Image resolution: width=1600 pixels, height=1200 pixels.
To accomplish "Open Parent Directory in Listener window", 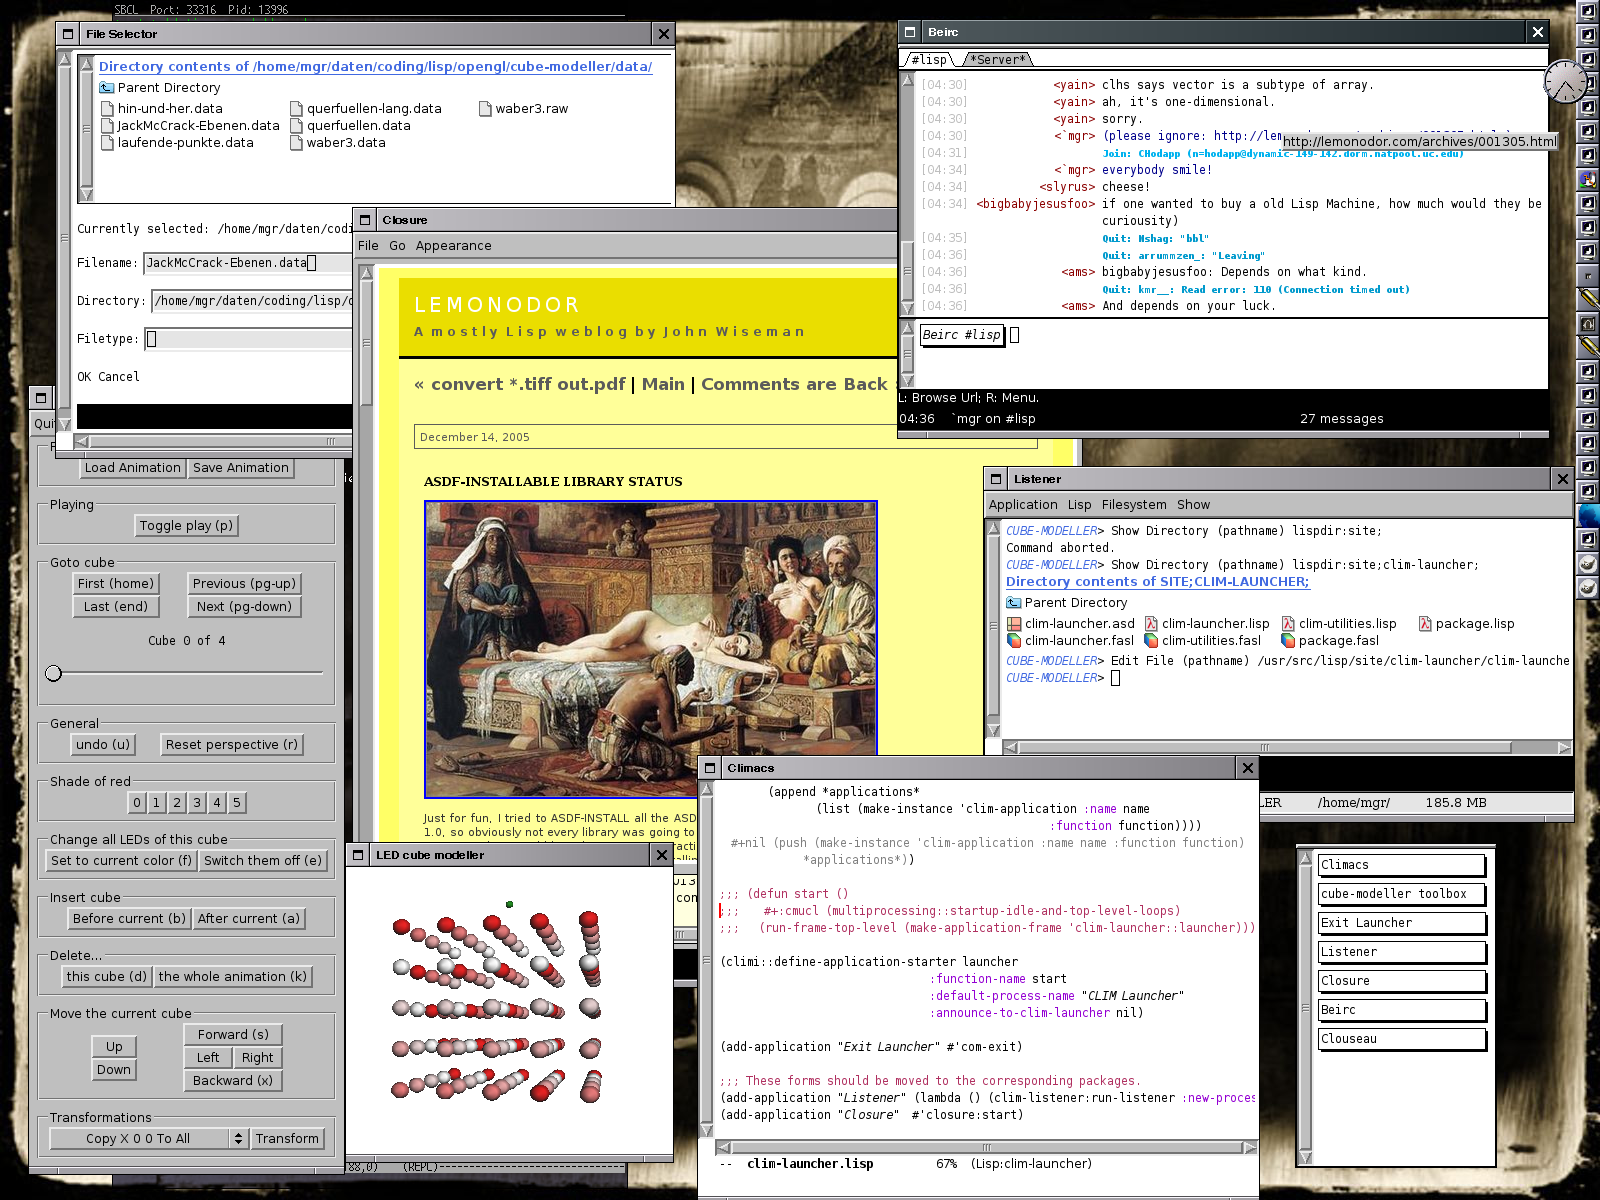I will click(x=1067, y=603).
